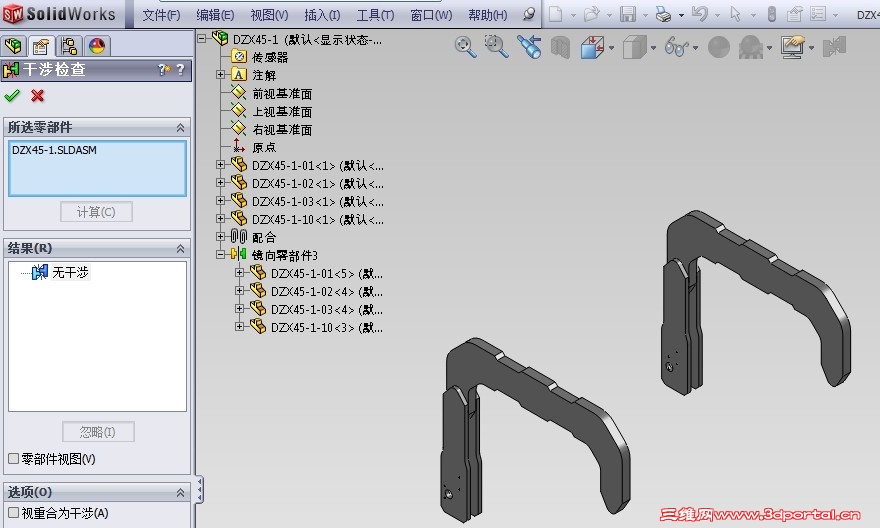Expand the 配合 mates folder
880x528 pixels.
pyautogui.click(x=221, y=236)
